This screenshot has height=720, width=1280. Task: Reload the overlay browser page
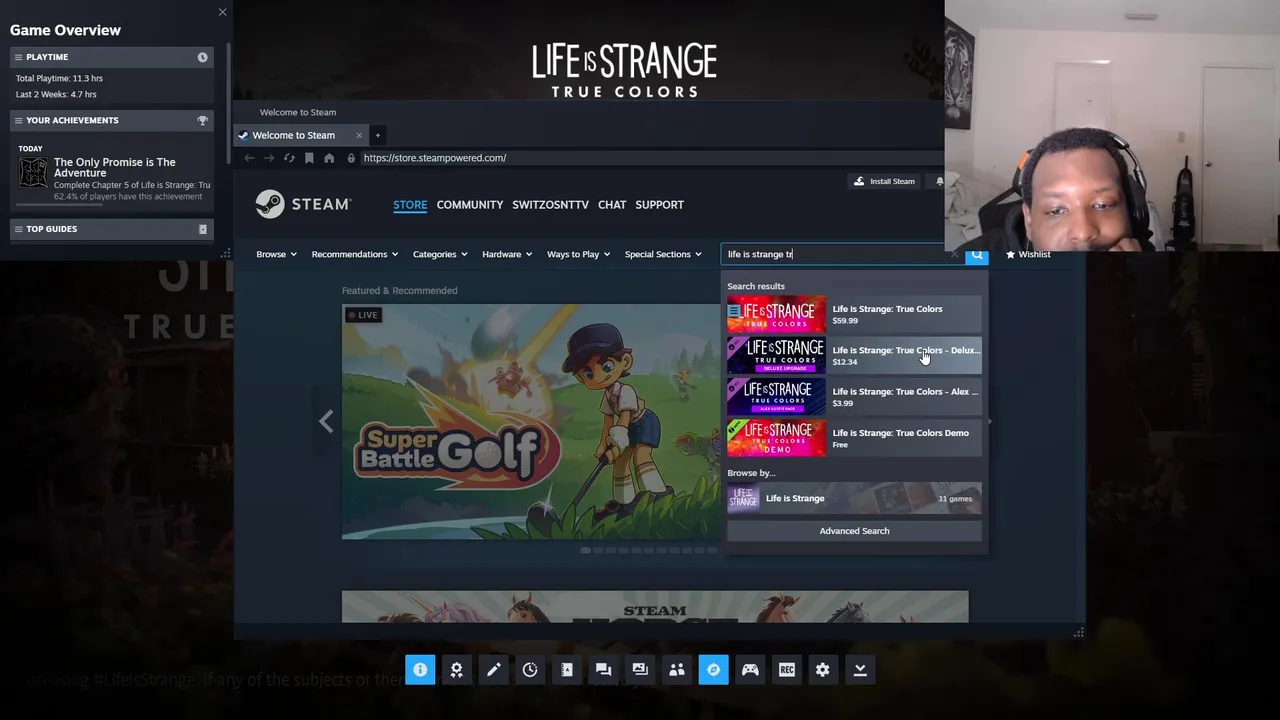tap(289, 158)
